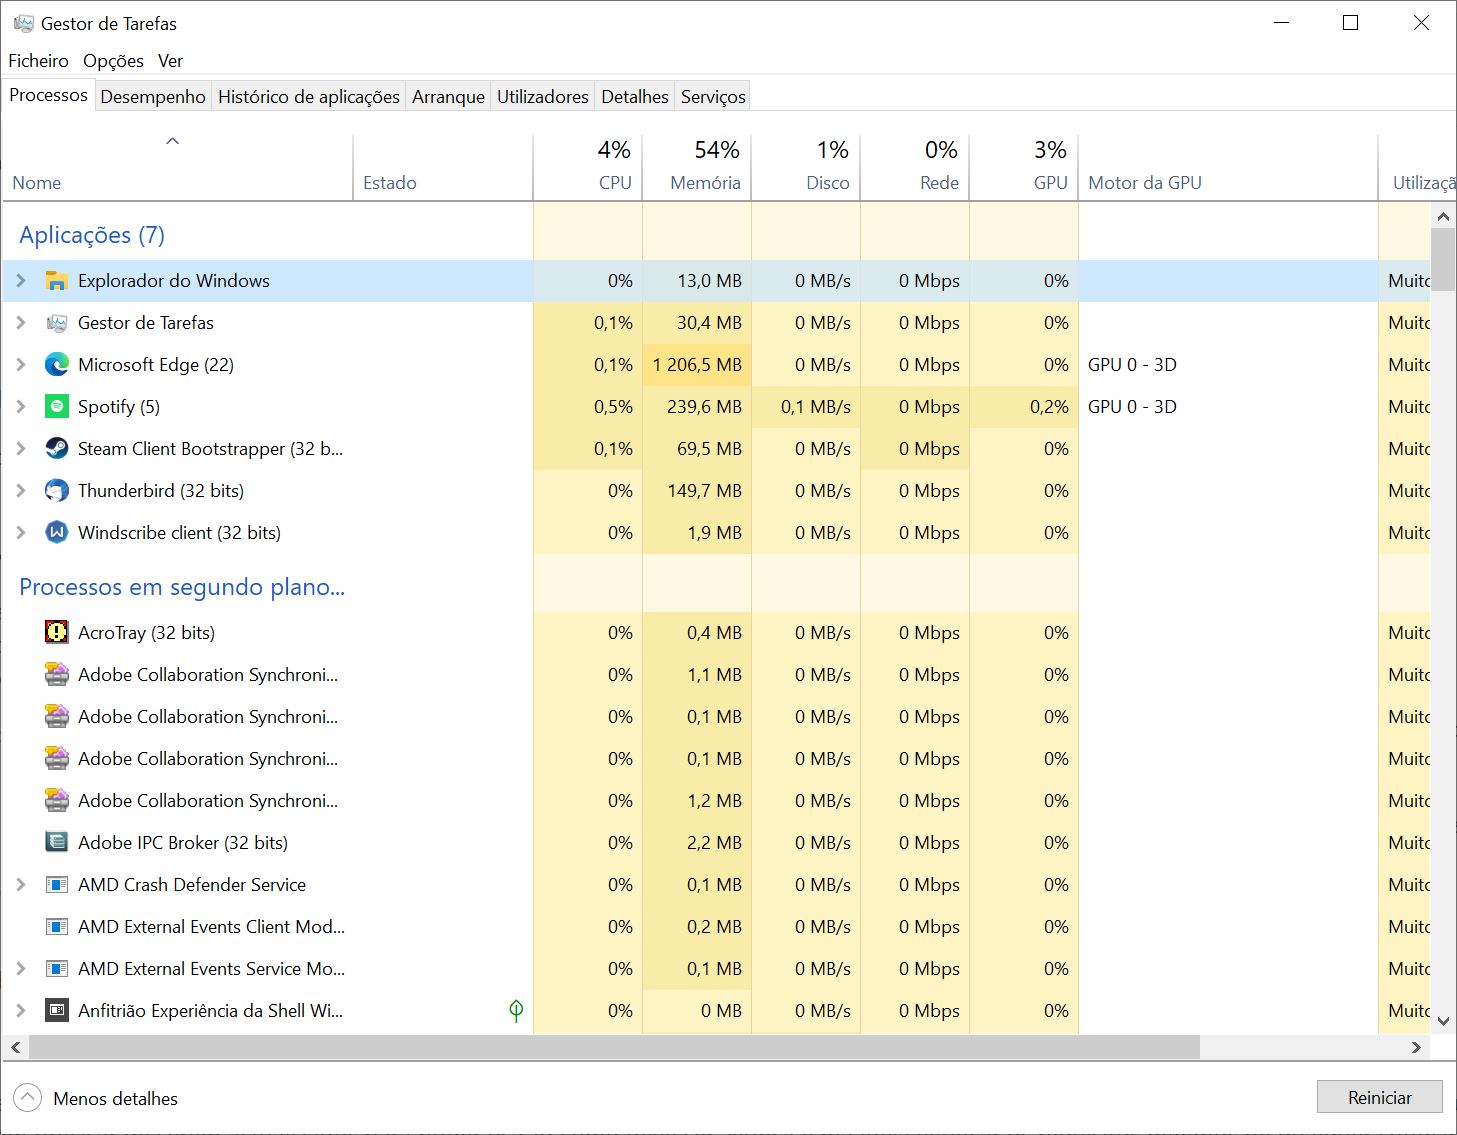This screenshot has width=1457, height=1135.
Task: Select the Adobe IPC Broker (32 bits) row name
Action: coord(183,843)
